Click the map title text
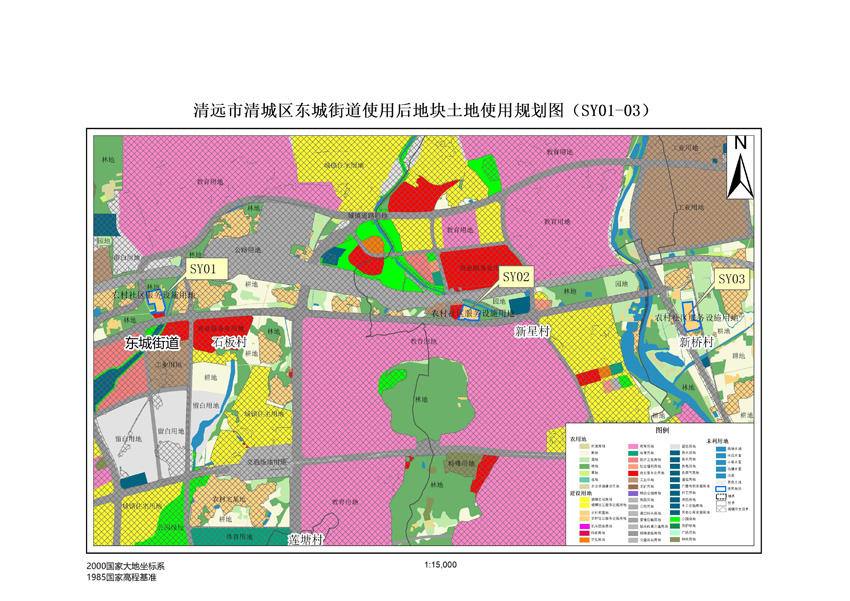 tap(422, 110)
